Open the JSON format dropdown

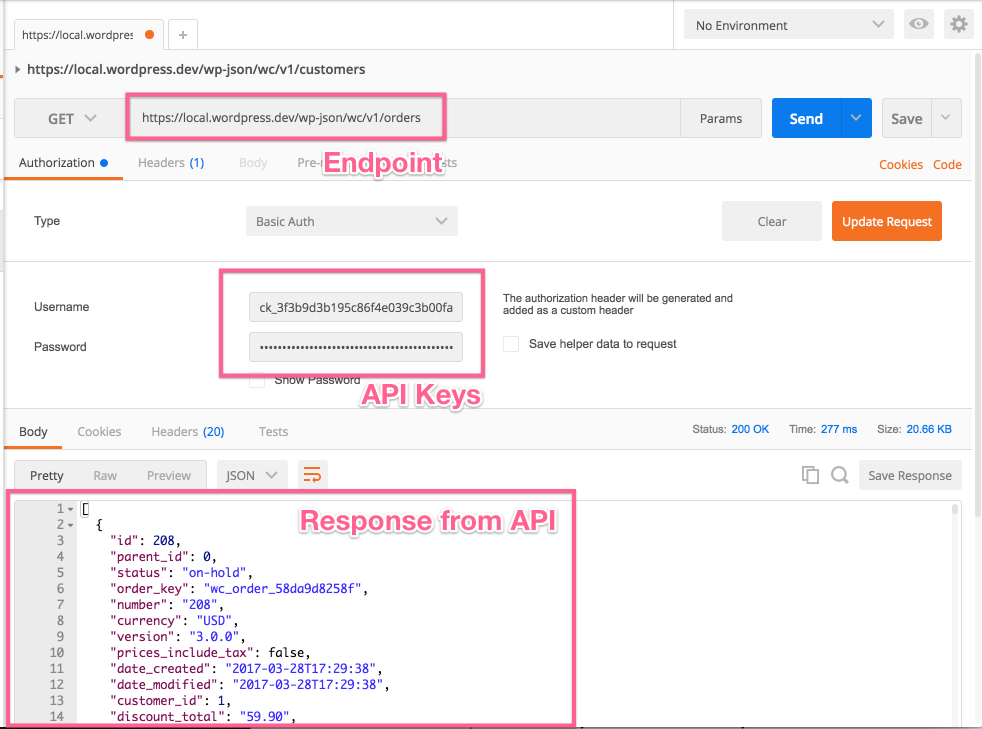[252, 475]
